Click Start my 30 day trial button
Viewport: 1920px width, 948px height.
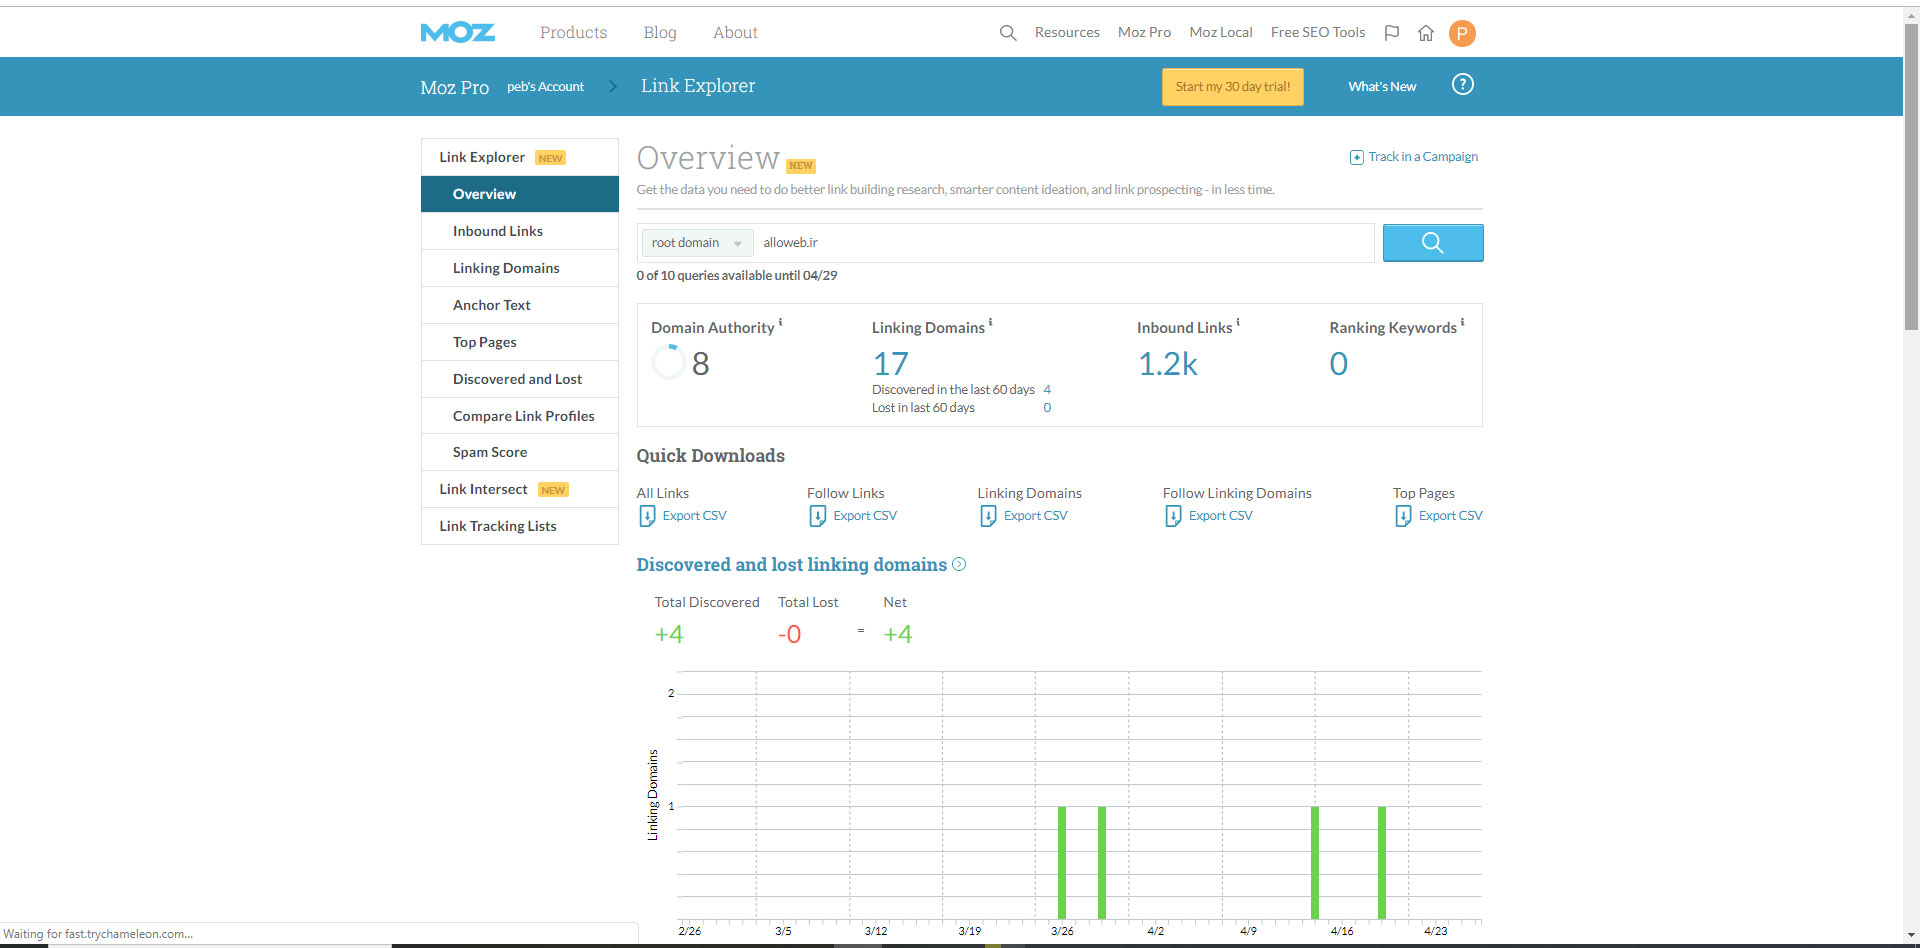point(1233,87)
